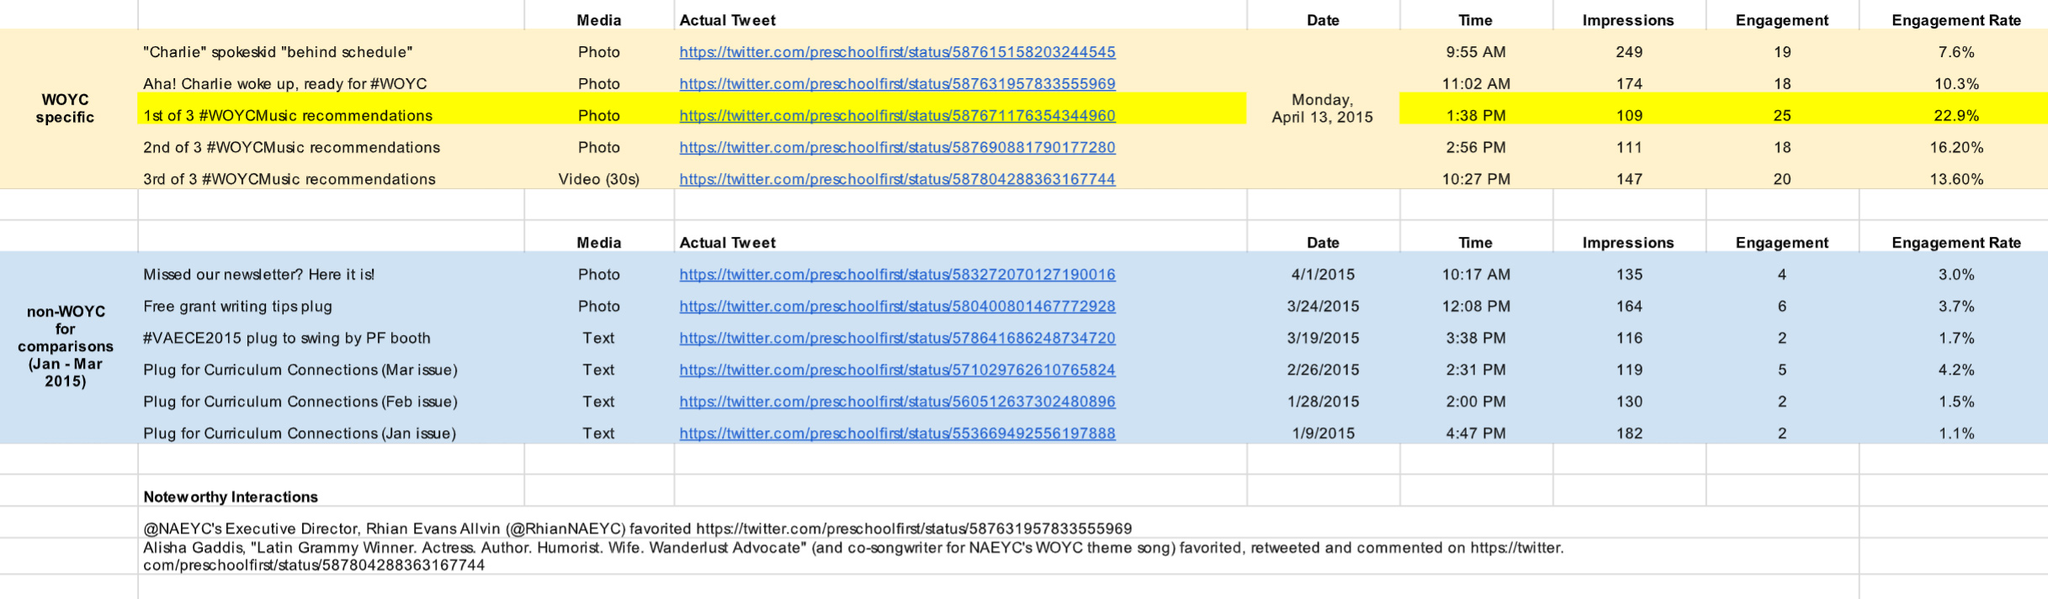This screenshot has height=599, width=2048.
Task: Open the Free grant writing tips tweet link
Action: click(x=897, y=307)
